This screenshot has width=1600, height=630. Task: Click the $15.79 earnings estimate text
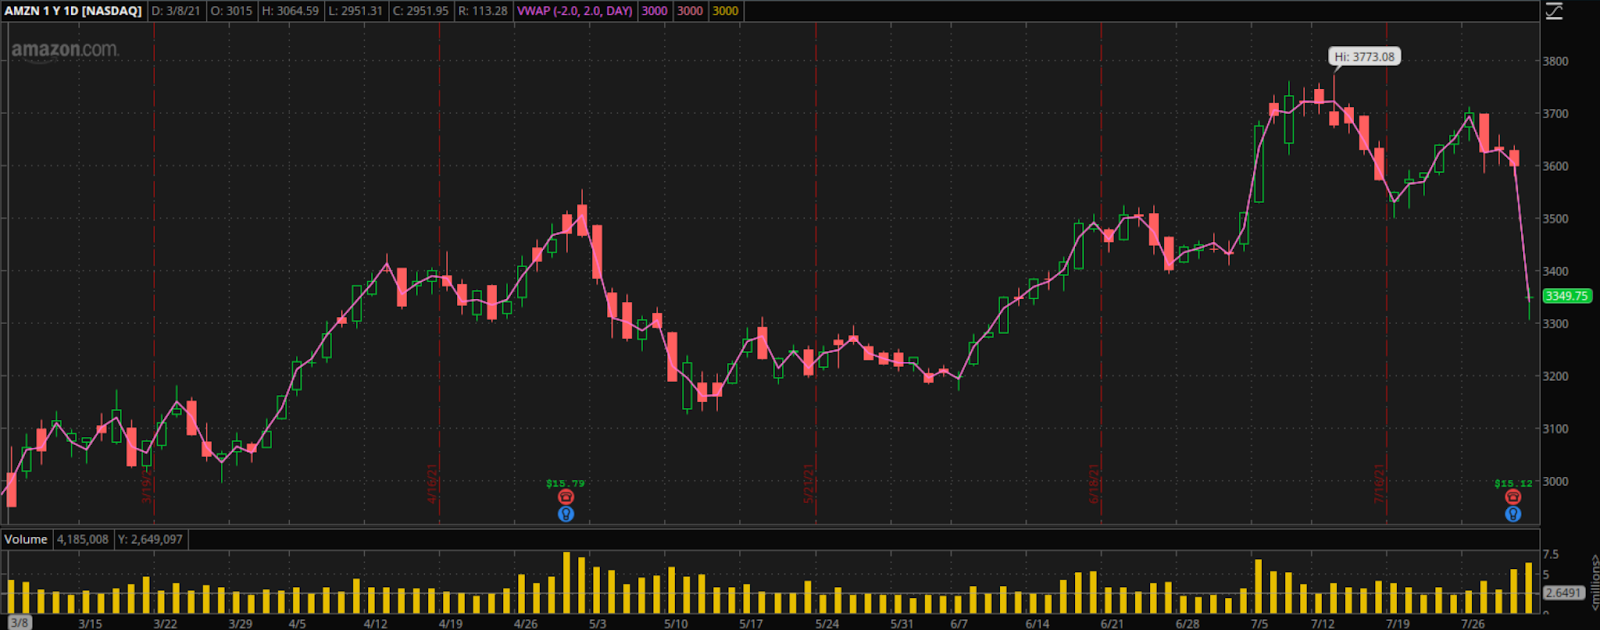(566, 483)
